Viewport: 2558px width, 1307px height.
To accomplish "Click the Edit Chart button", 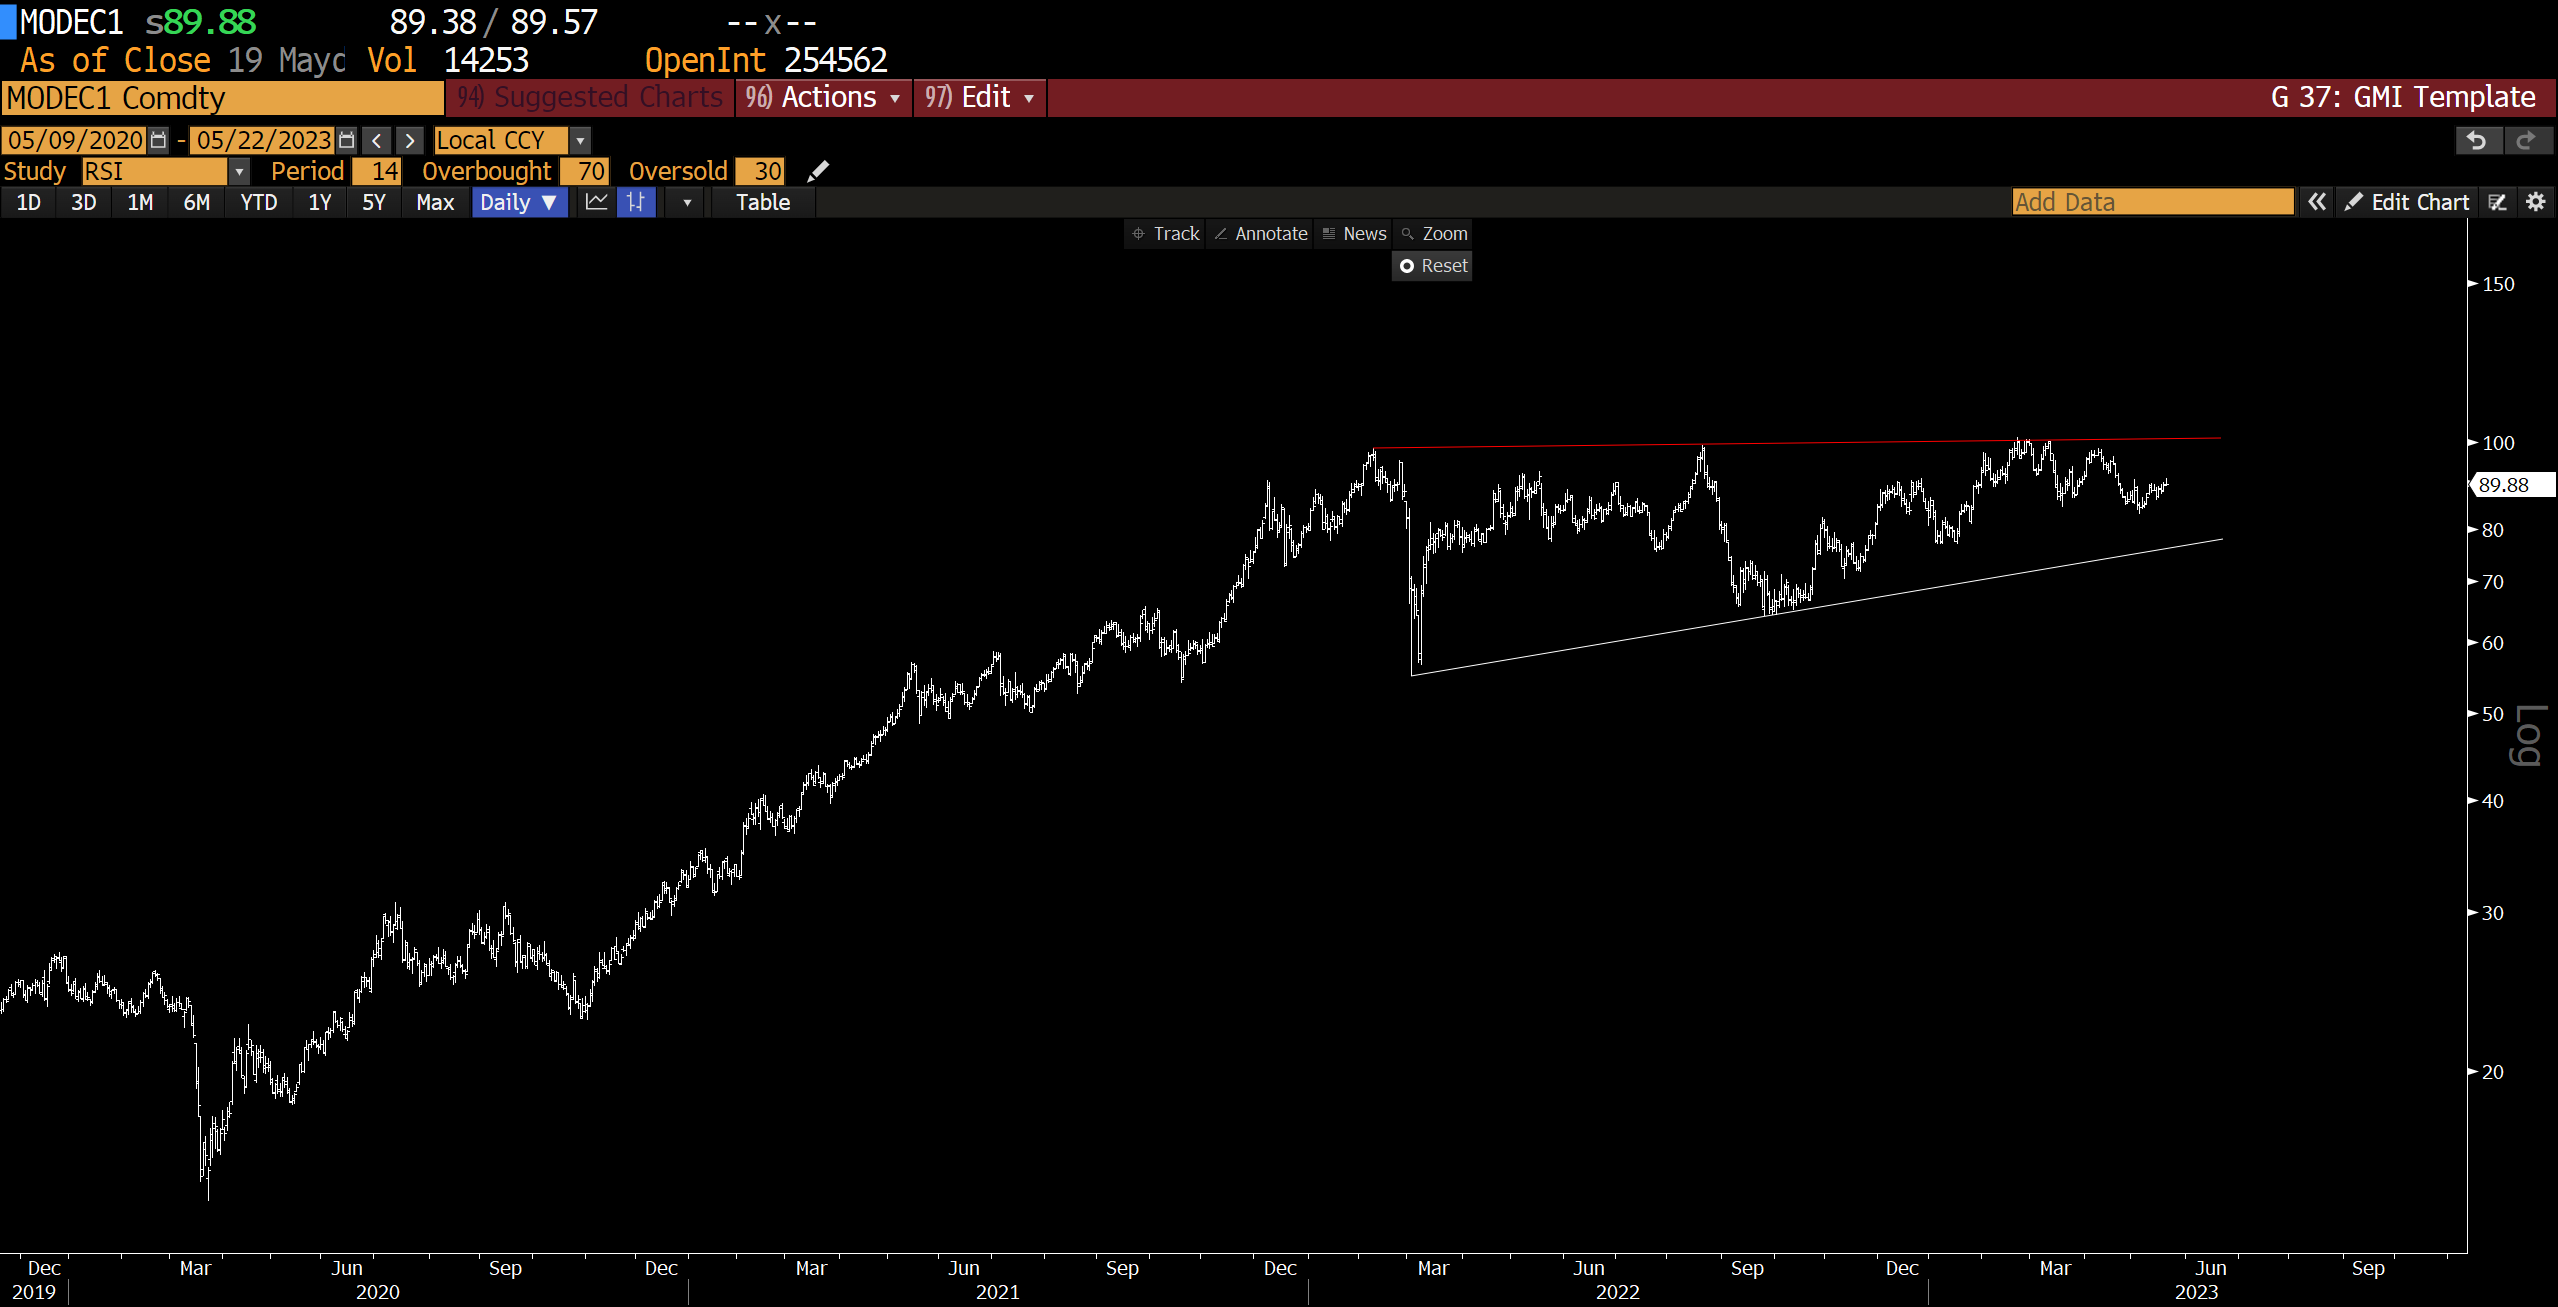I will tap(2406, 202).
